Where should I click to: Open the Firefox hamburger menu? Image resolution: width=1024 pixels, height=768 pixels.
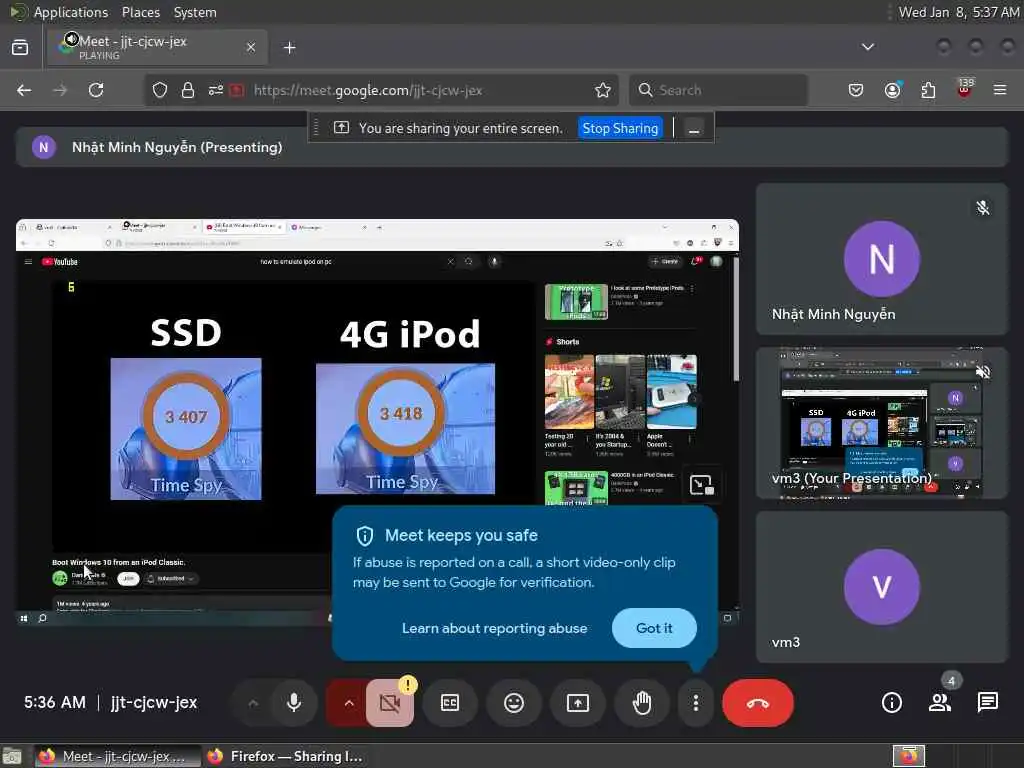(x=1000, y=90)
